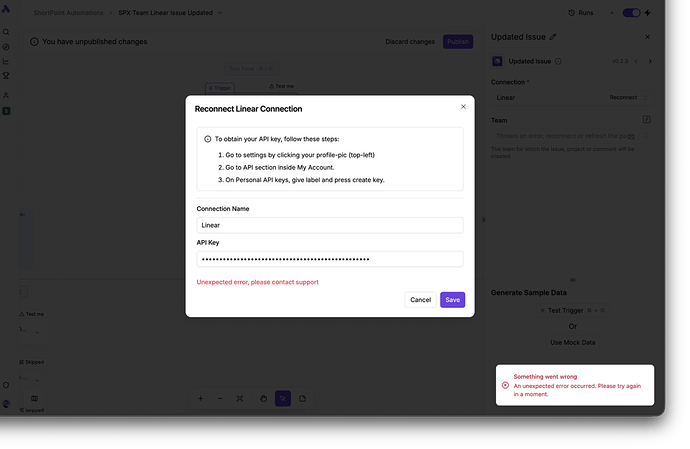Click the v0.2.3 version label
690x449 pixels.
620,61
